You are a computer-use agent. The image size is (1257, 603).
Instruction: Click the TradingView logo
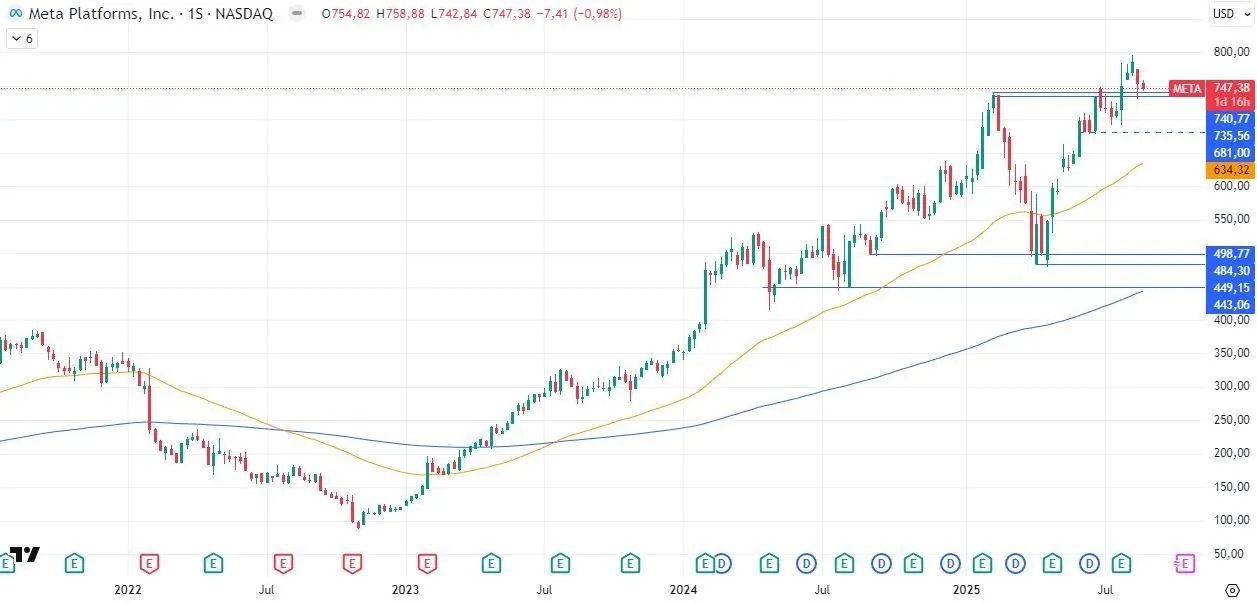coord(25,555)
